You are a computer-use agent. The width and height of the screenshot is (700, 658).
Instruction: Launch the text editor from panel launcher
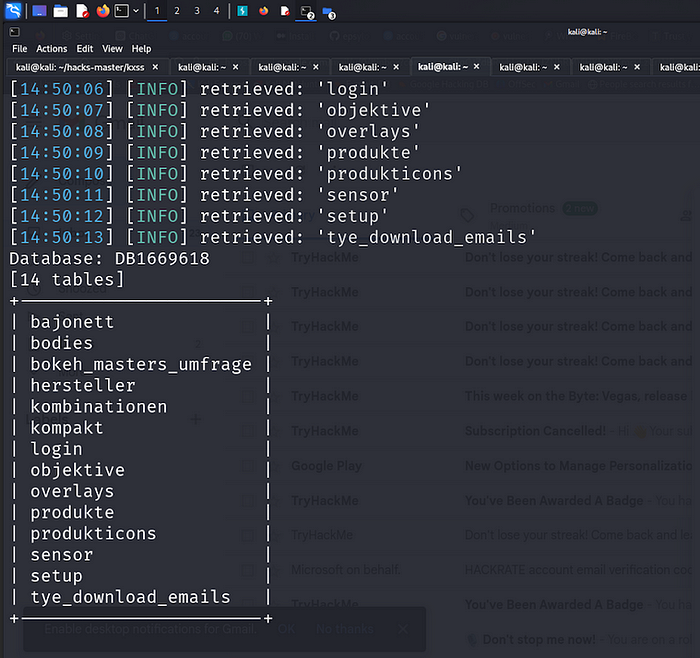[82, 11]
